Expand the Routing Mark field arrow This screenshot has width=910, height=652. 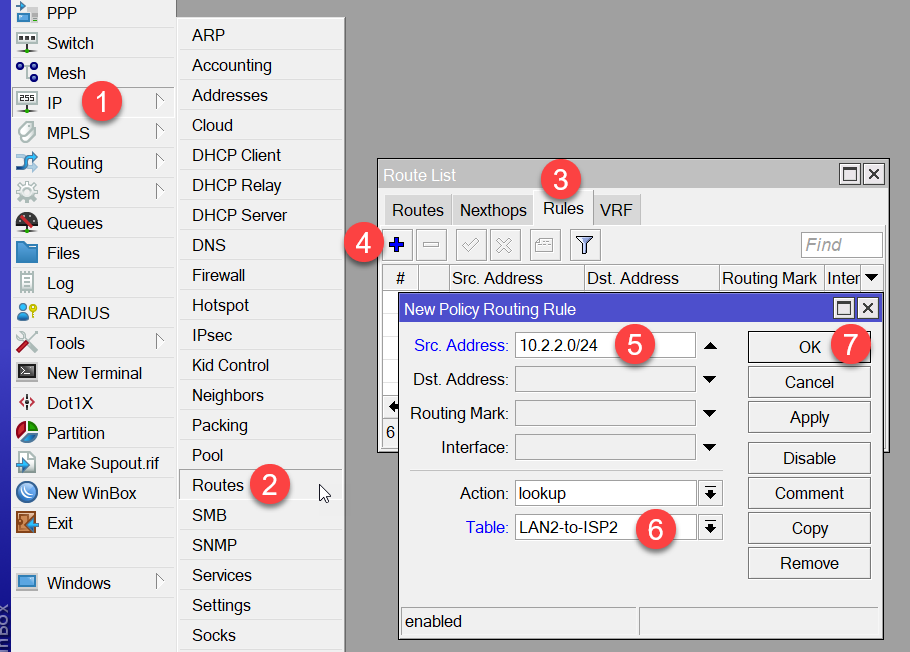point(710,414)
